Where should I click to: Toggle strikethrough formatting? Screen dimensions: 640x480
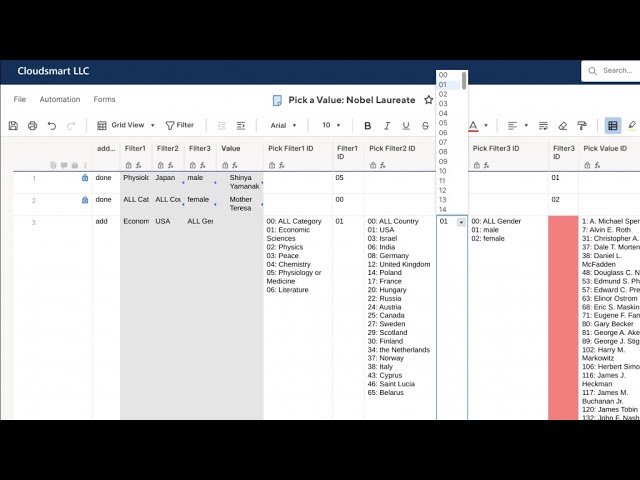[425, 126]
